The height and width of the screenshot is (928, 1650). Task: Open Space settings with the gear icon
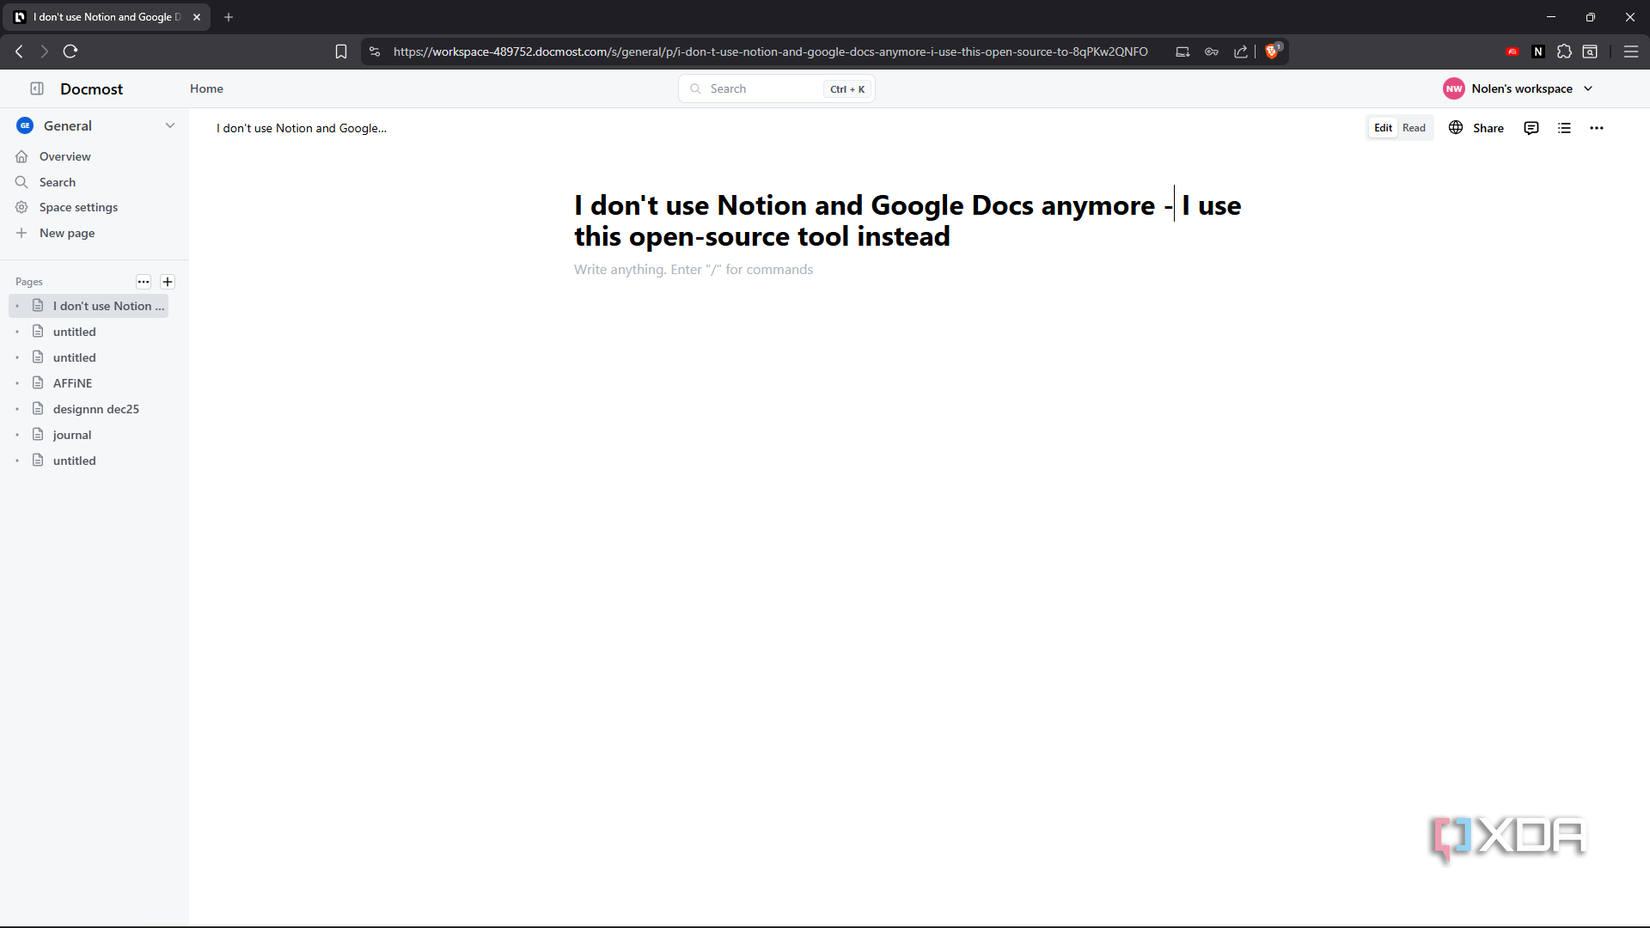[78, 207]
